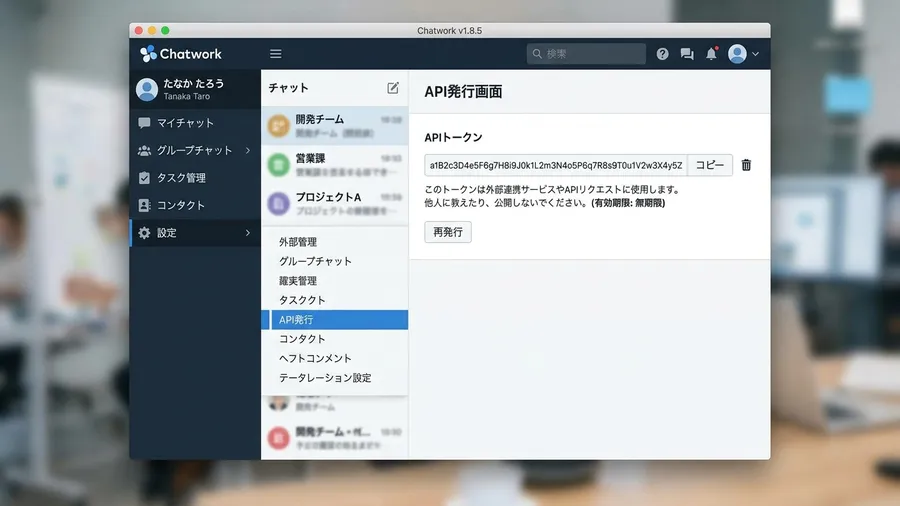Click the API token text field

pyautogui.click(x=556, y=165)
